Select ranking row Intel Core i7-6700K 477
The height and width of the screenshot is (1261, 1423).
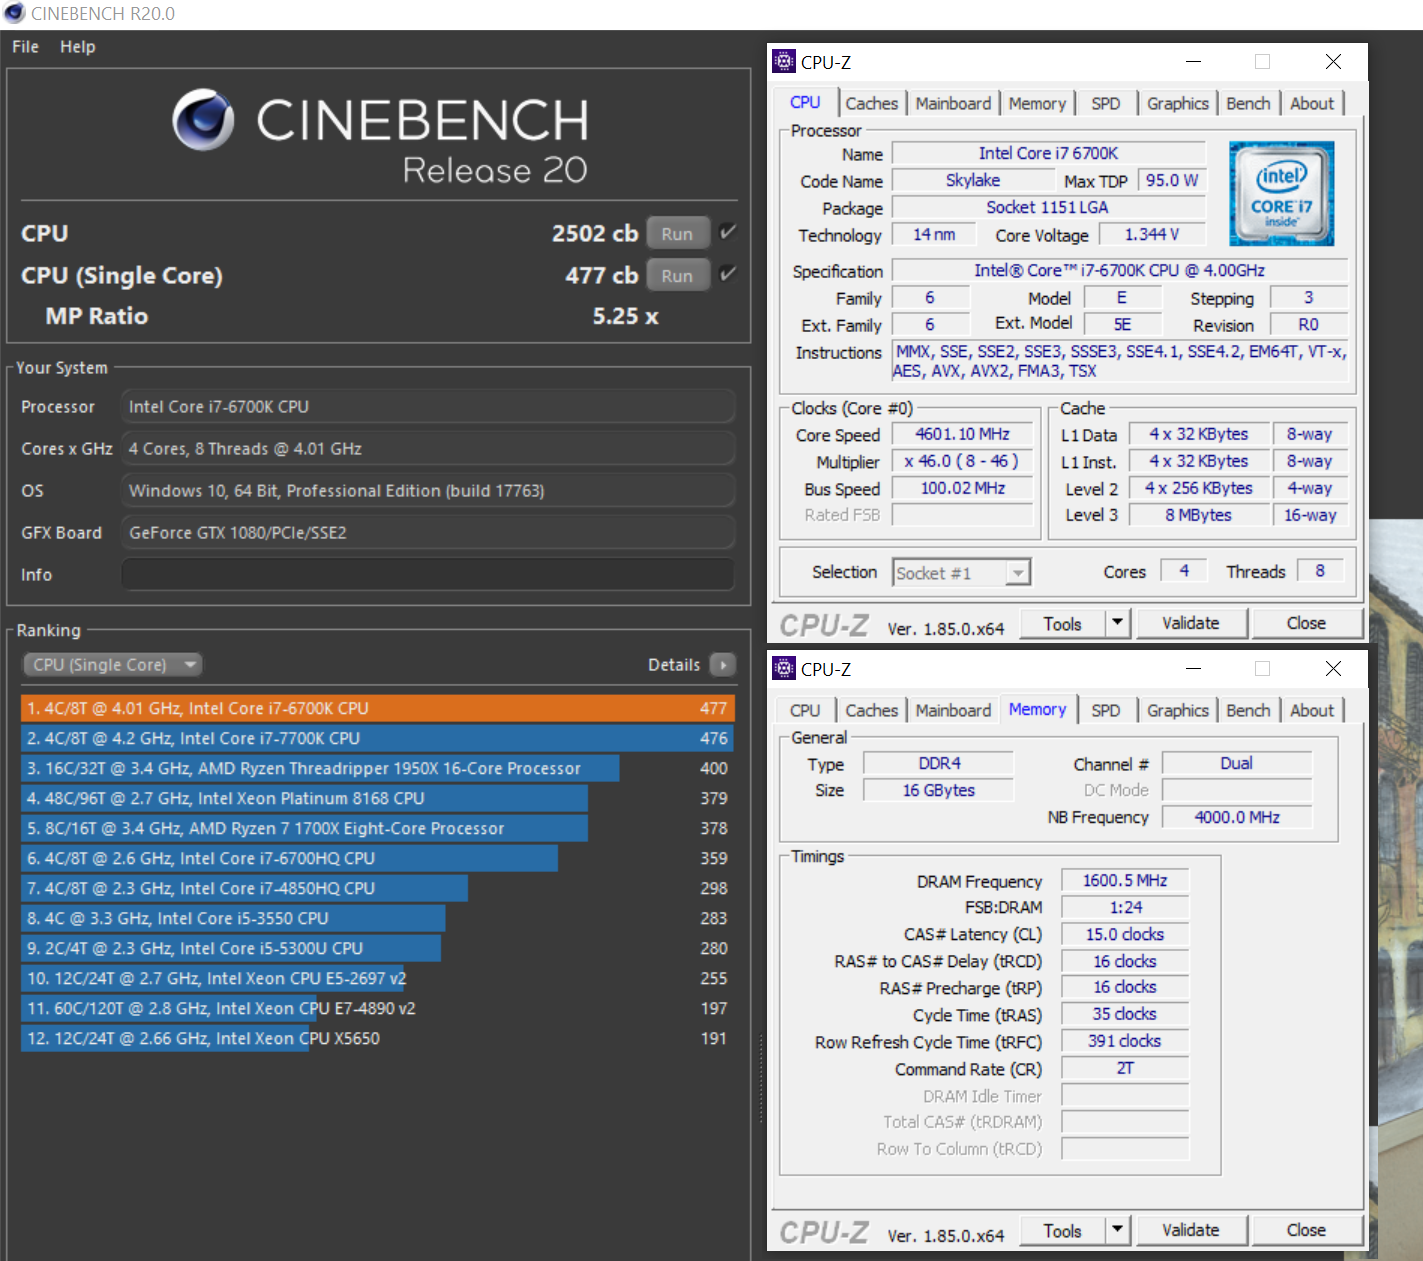[x=378, y=708]
